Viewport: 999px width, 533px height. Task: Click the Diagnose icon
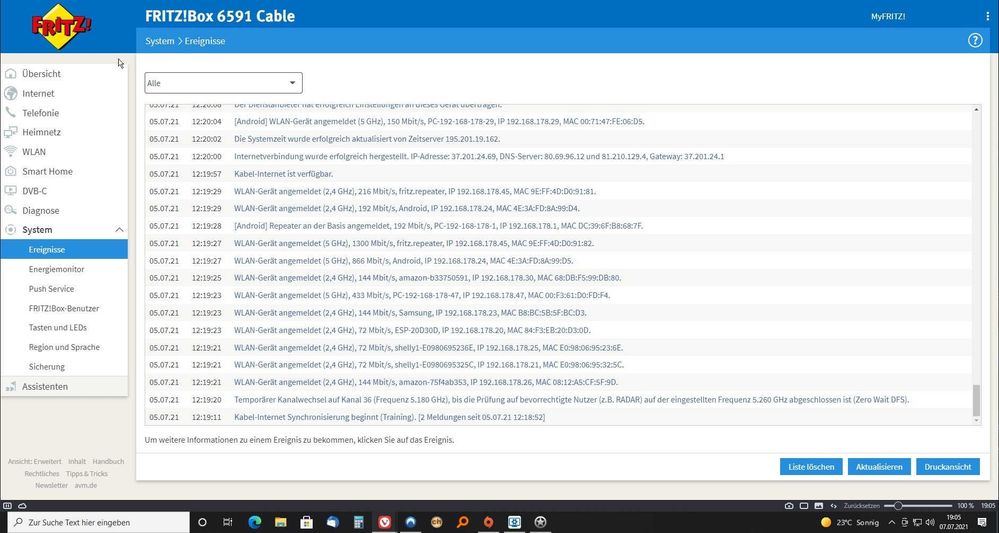pos(10,210)
